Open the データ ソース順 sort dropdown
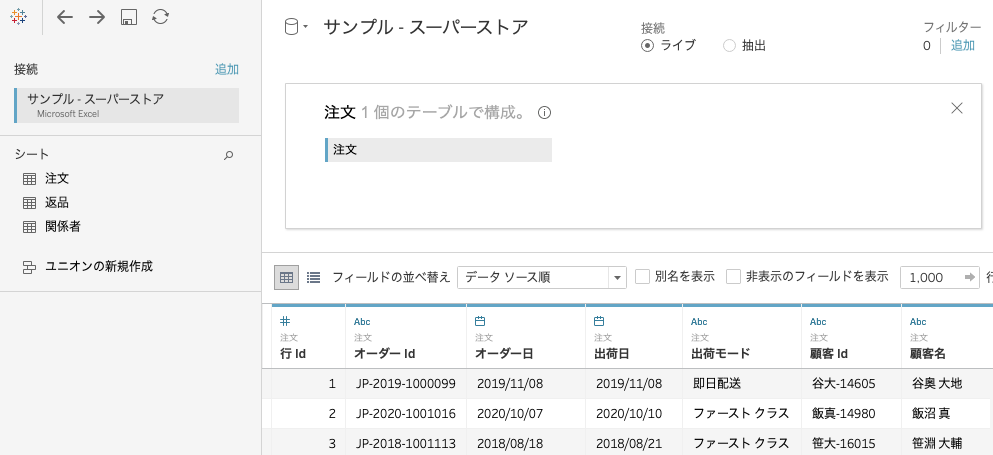 pyautogui.click(x=541, y=278)
